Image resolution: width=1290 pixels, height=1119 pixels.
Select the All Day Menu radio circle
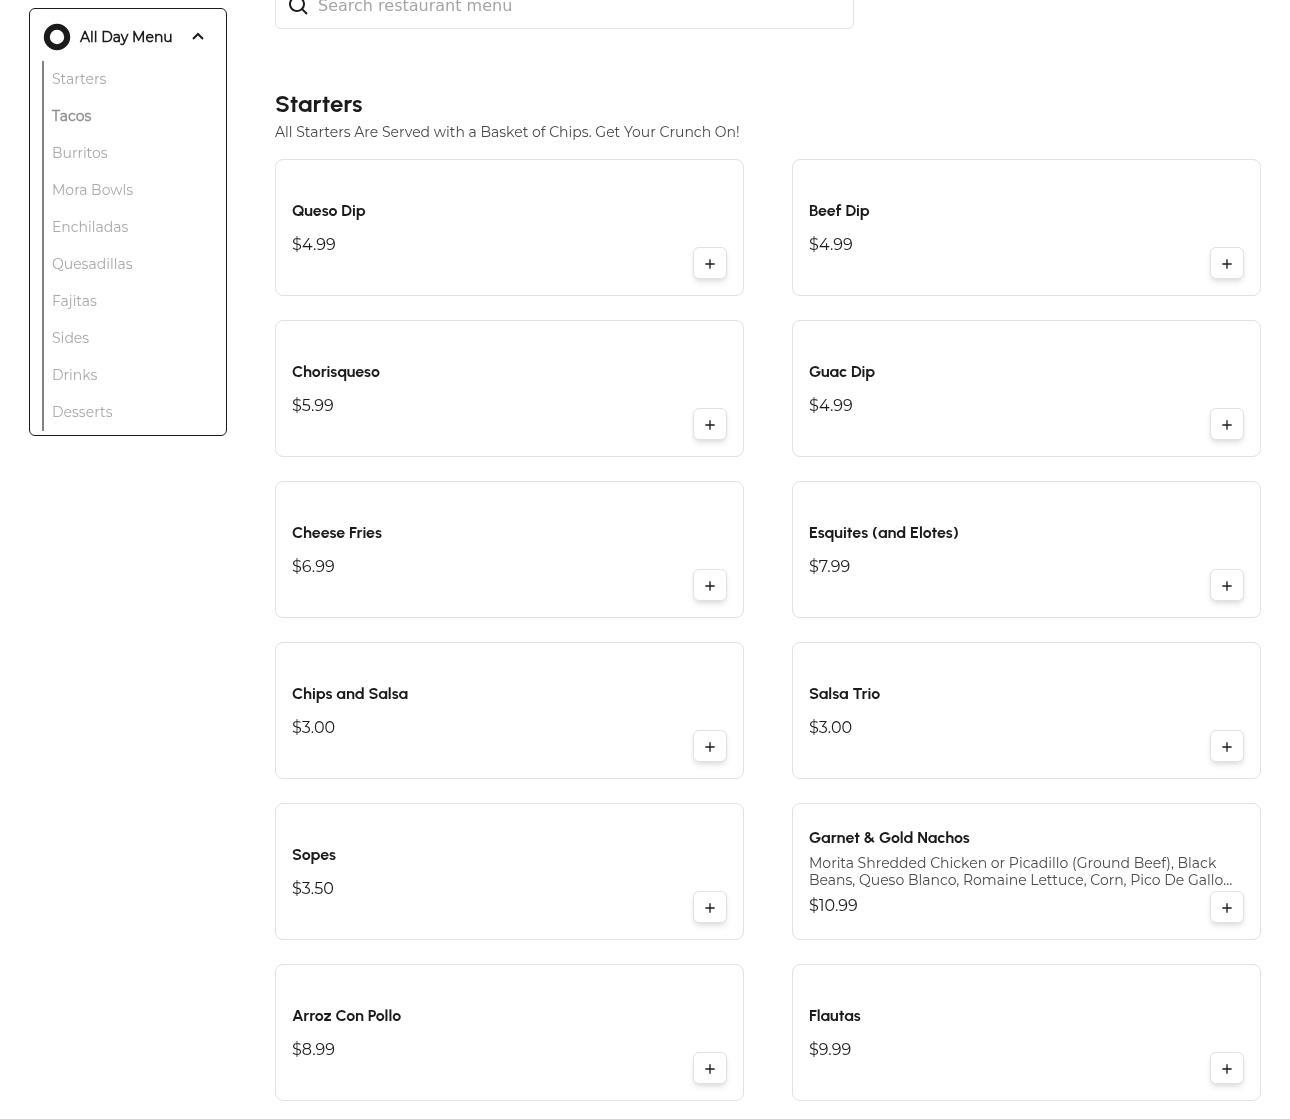click(57, 37)
